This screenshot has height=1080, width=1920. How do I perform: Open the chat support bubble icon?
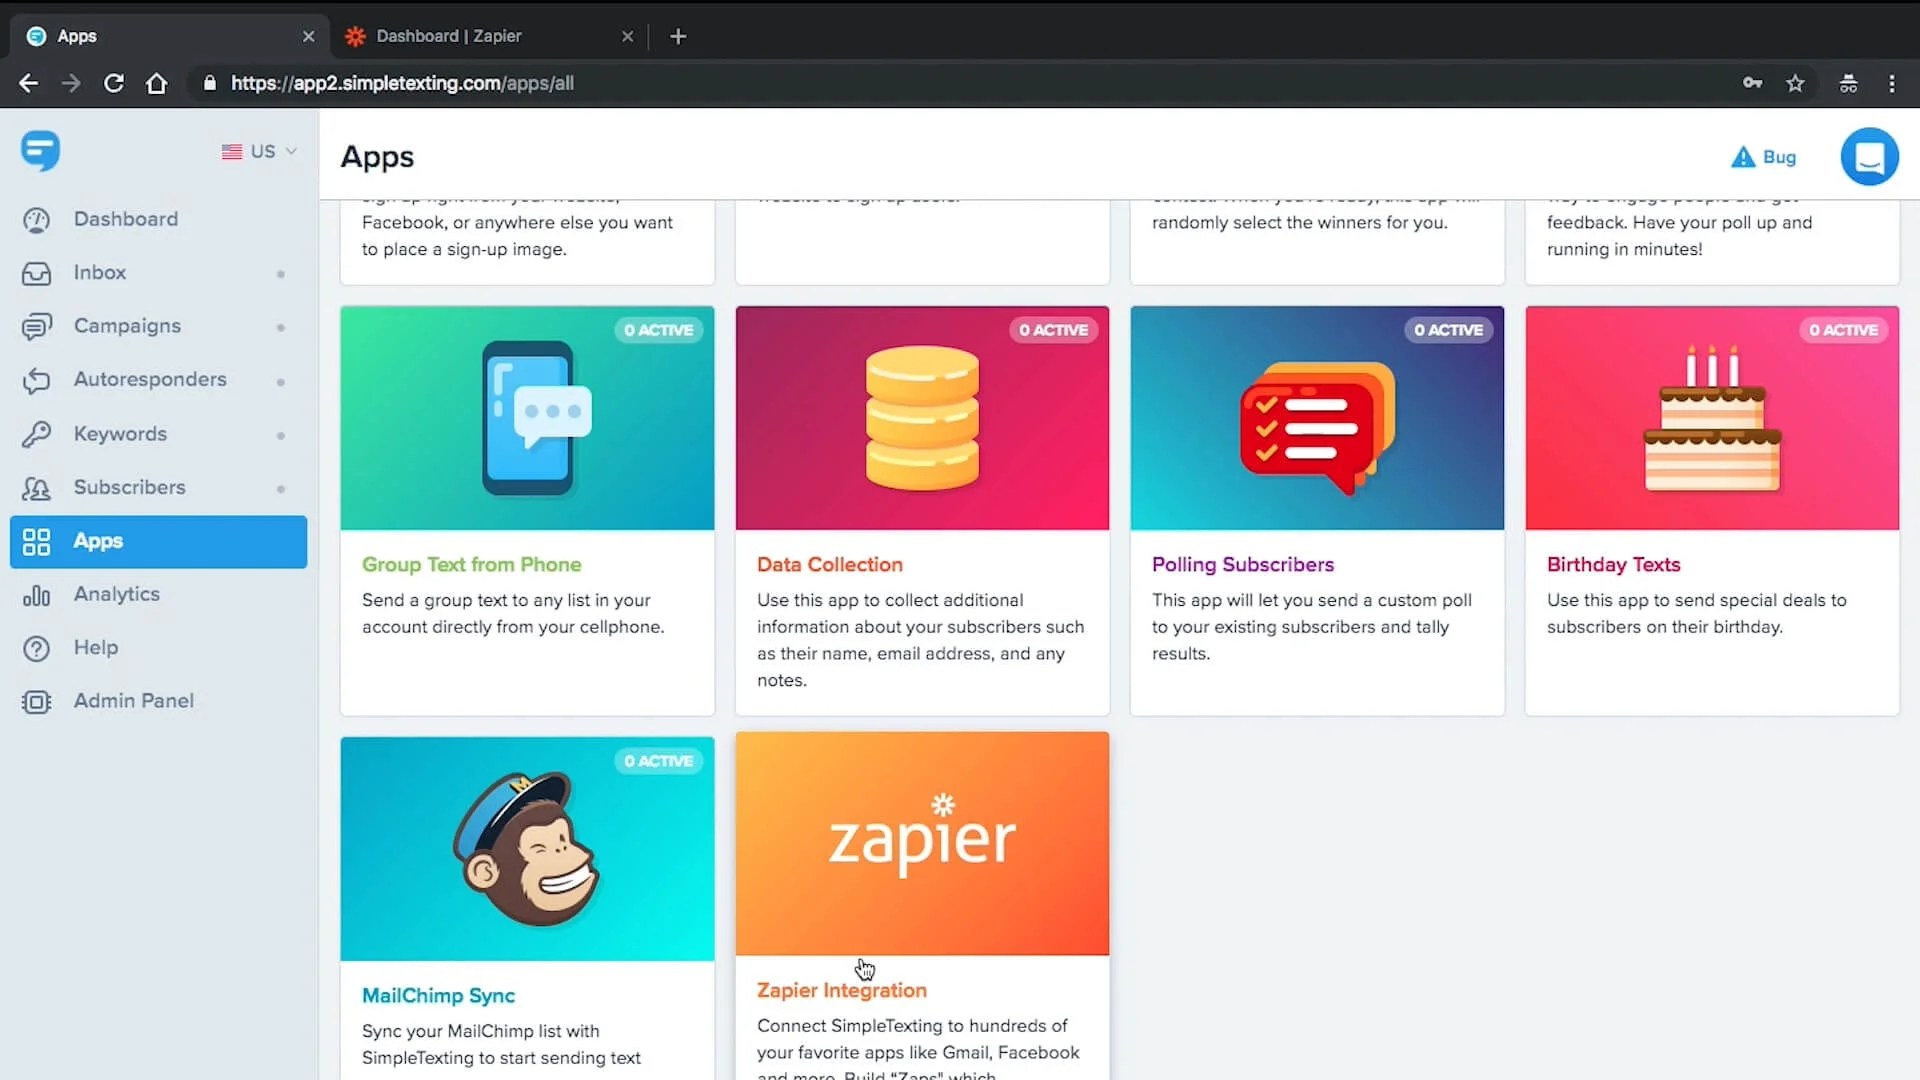pos(1868,157)
